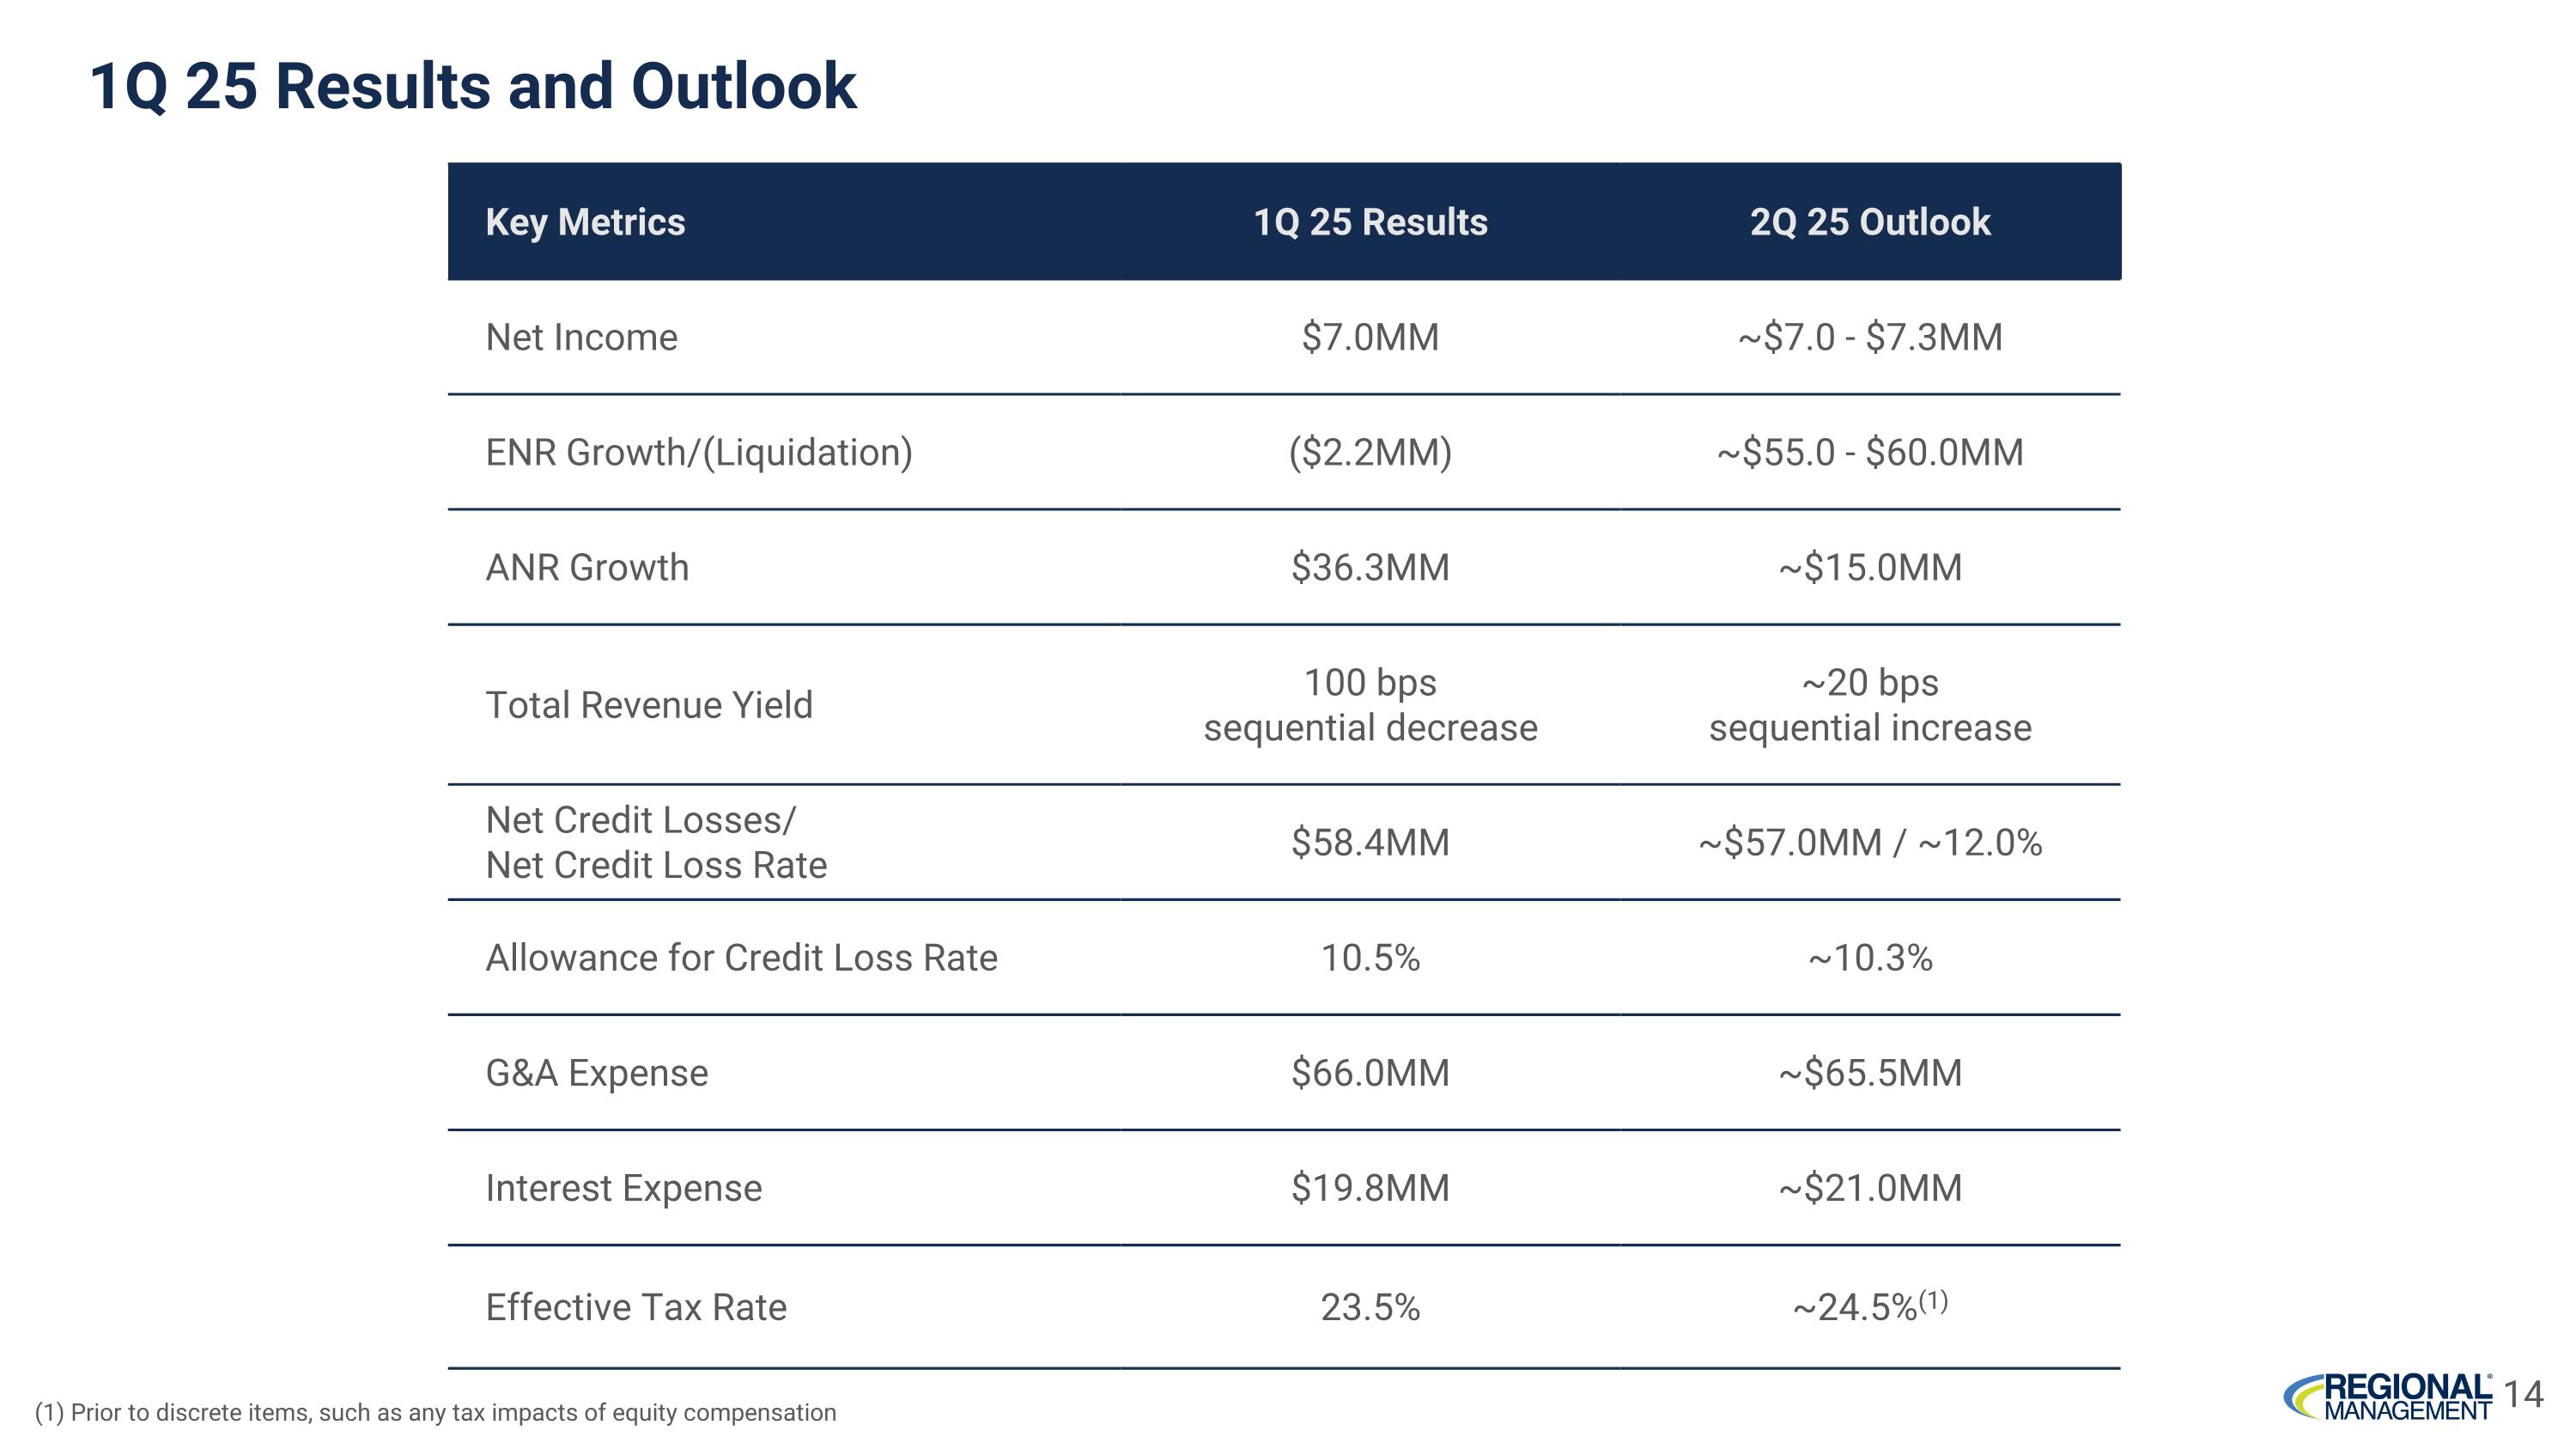Click the ENR Growth/(Liquidation) row label

pos(699,453)
